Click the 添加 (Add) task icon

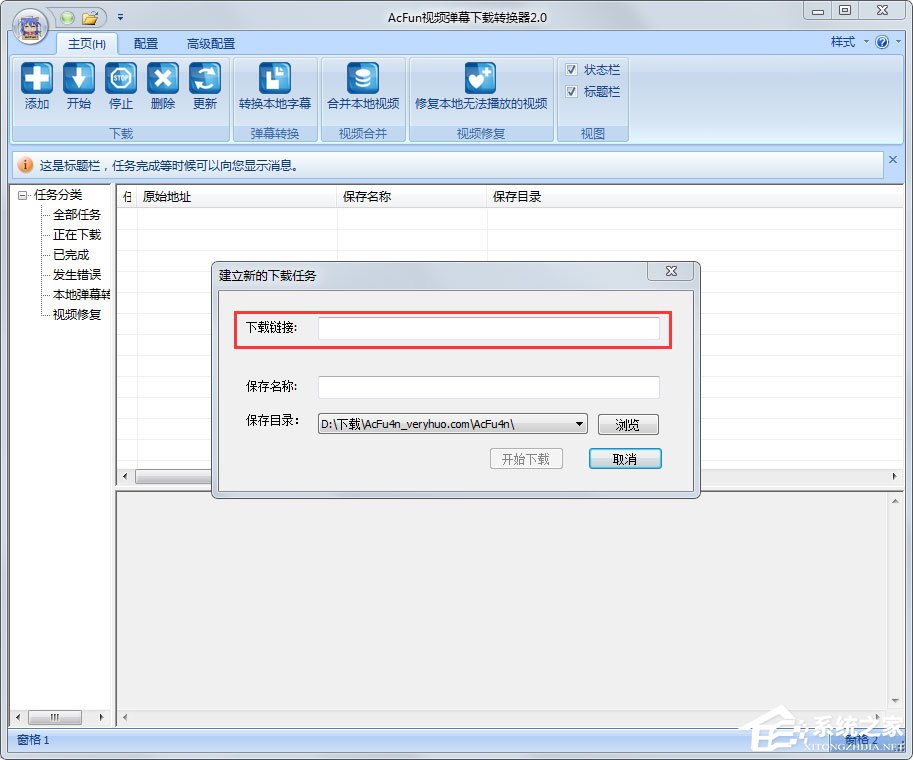37,86
